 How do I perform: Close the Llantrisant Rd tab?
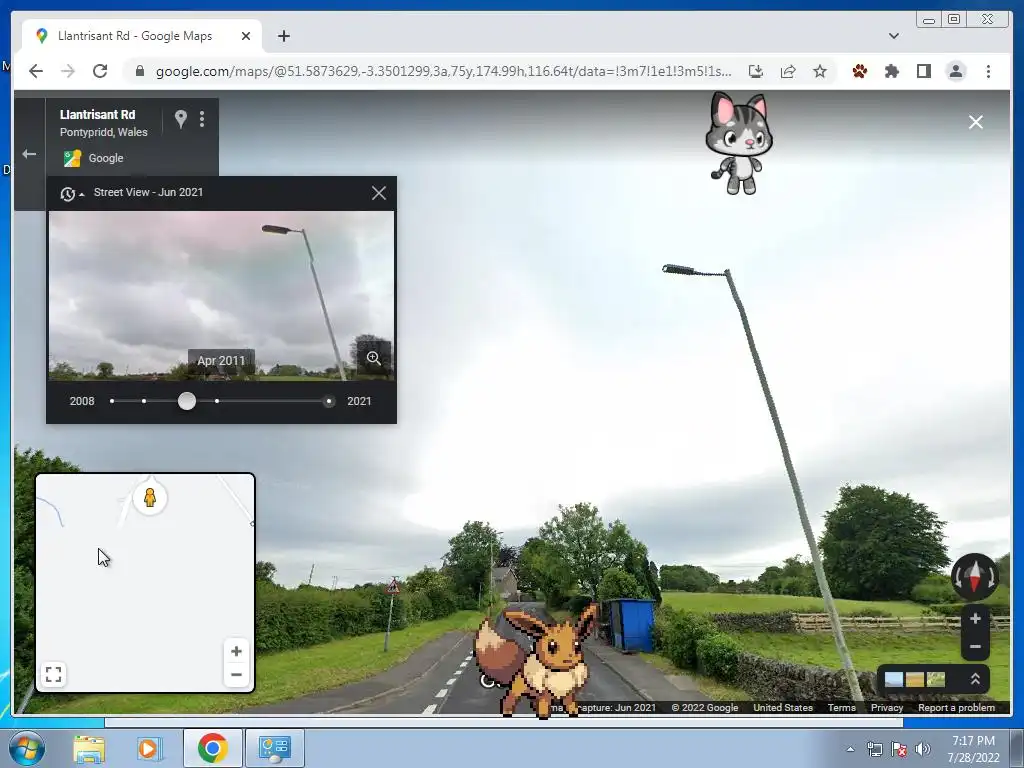pyautogui.click(x=246, y=36)
